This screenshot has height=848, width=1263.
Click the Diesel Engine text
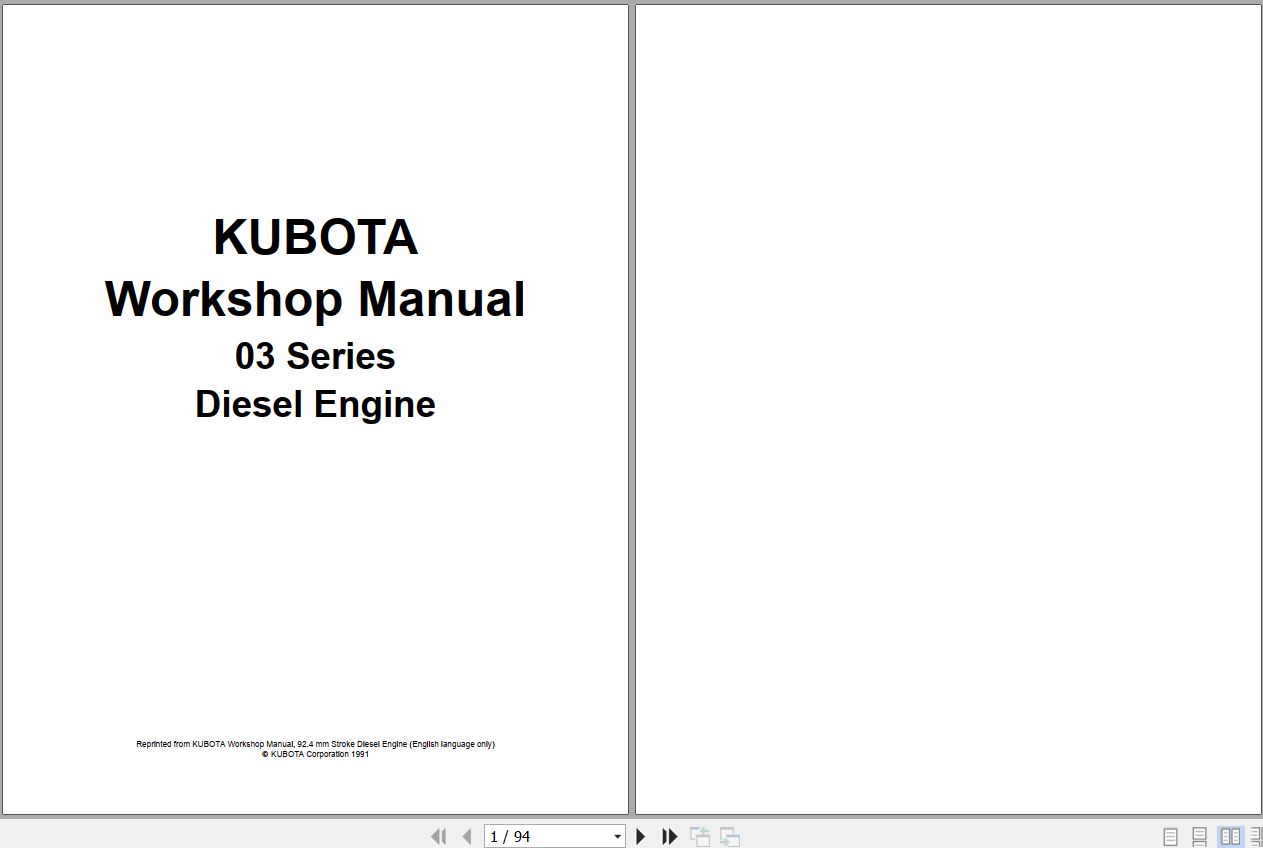(315, 404)
